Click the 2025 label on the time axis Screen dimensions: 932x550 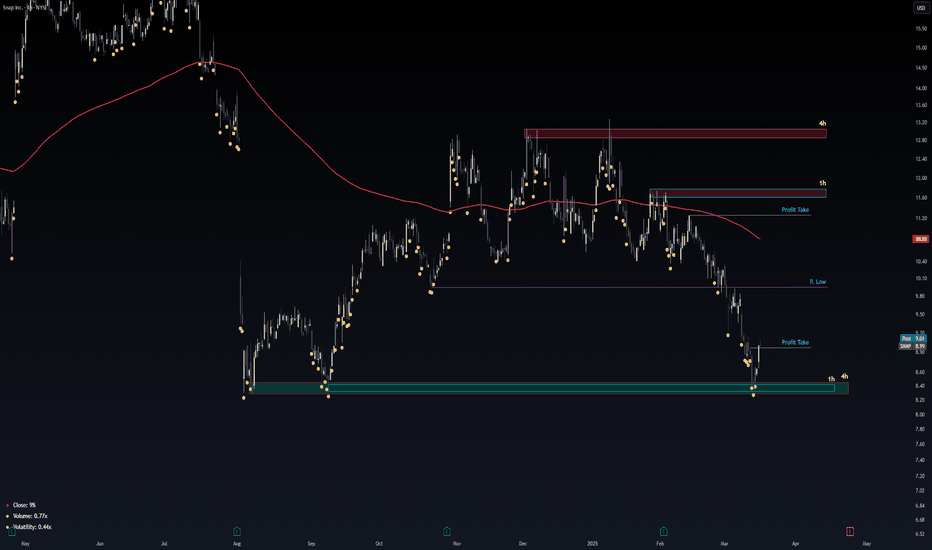click(593, 543)
